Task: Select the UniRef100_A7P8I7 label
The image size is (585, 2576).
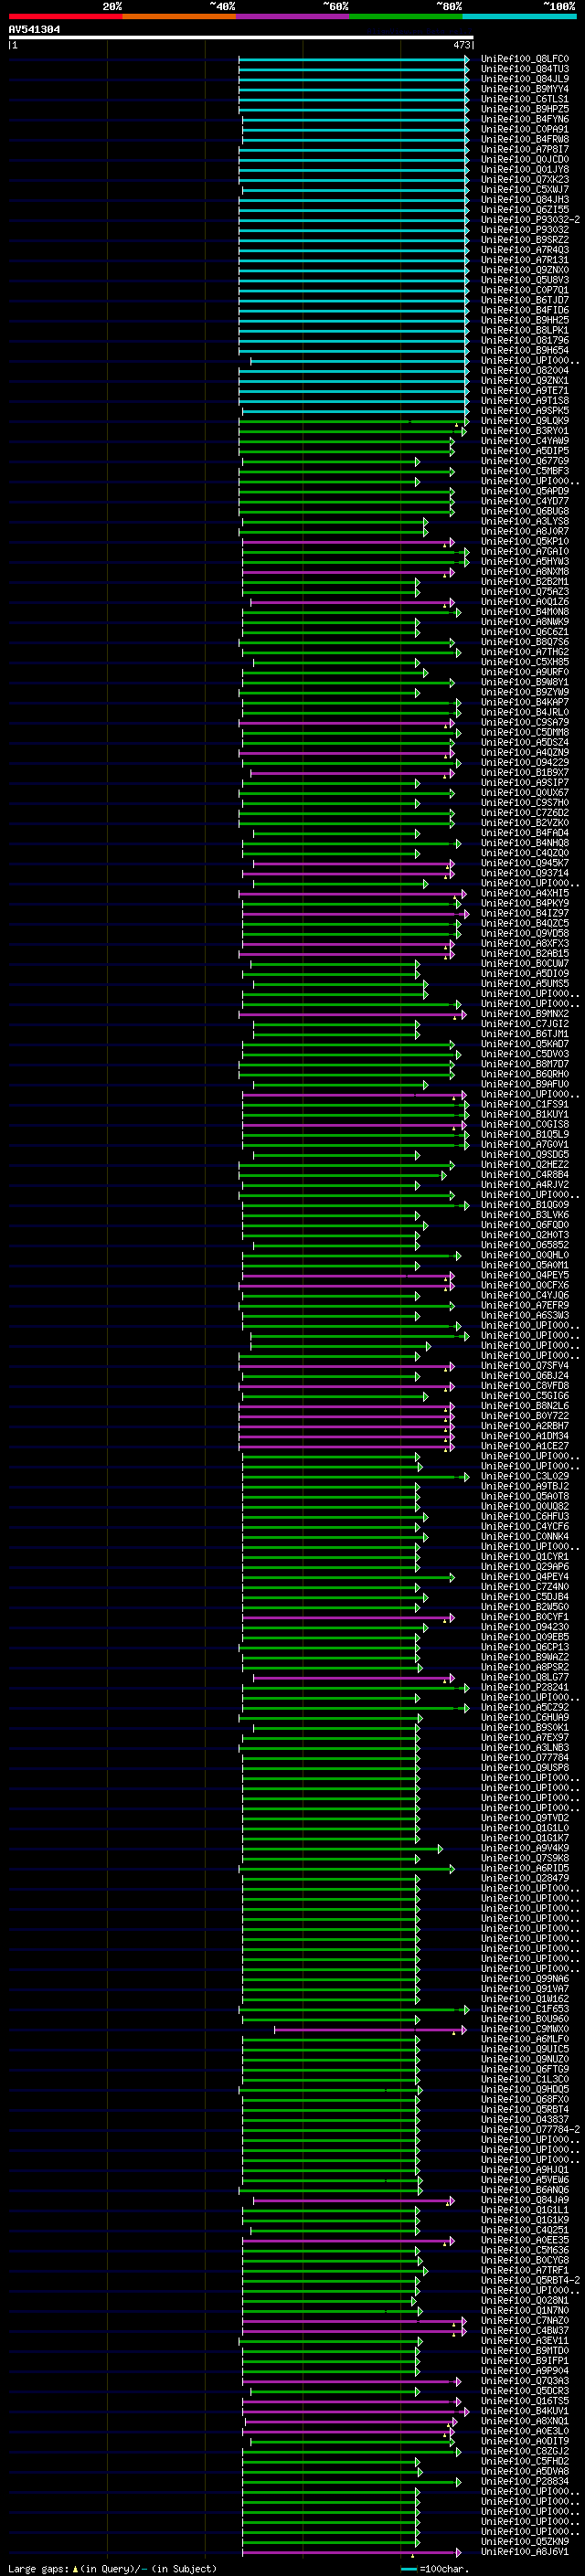Action: (x=524, y=149)
